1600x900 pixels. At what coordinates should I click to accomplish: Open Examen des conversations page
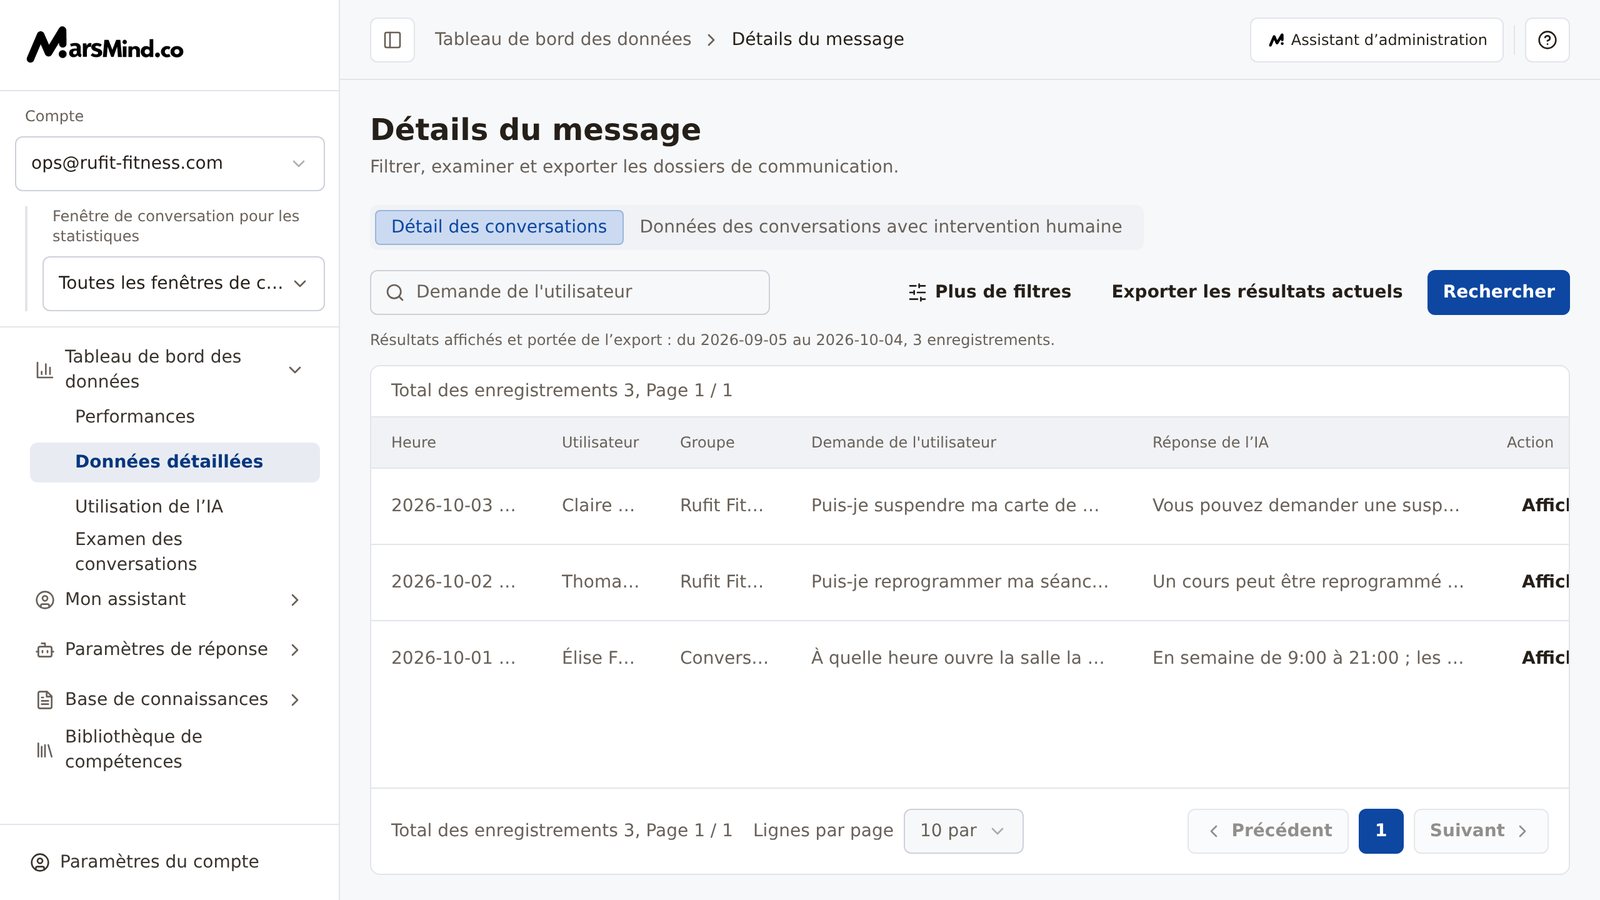136,551
